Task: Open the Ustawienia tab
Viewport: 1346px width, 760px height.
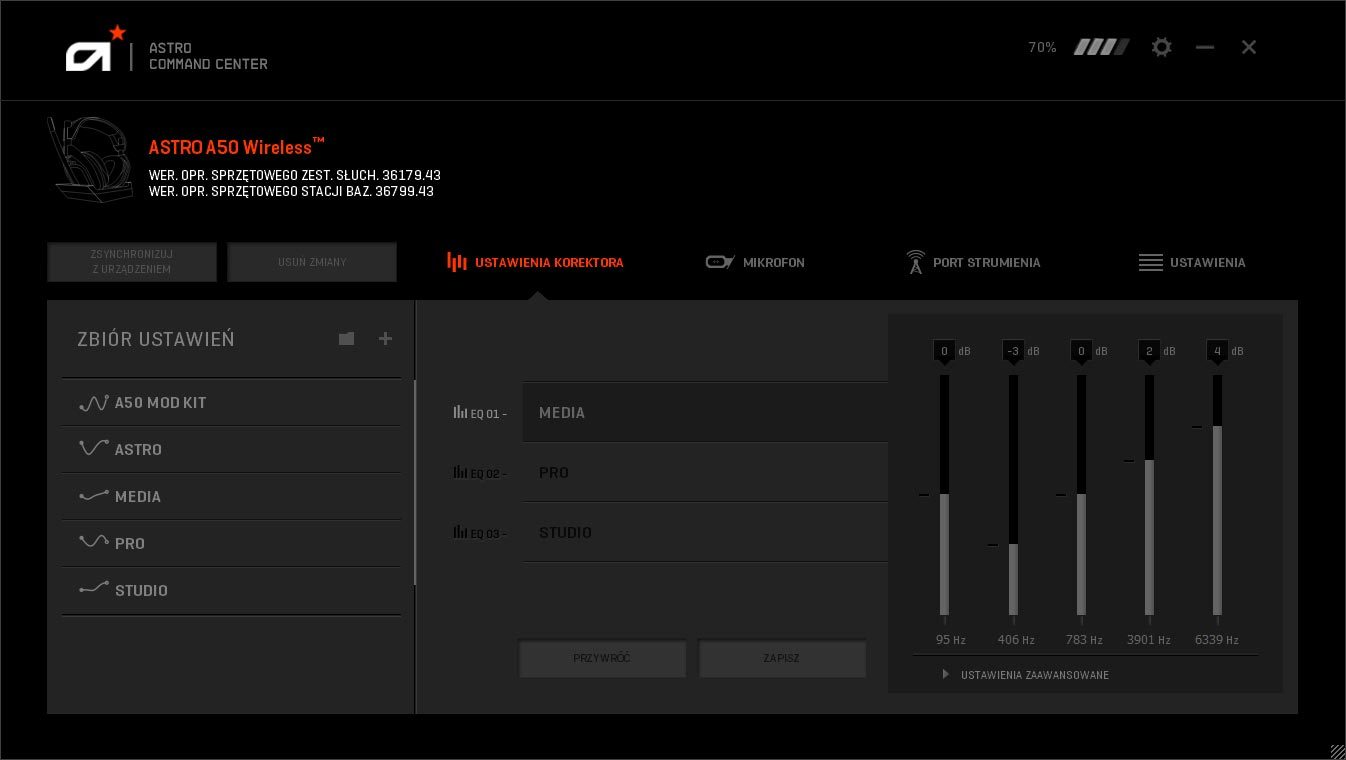Action: (1208, 262)
